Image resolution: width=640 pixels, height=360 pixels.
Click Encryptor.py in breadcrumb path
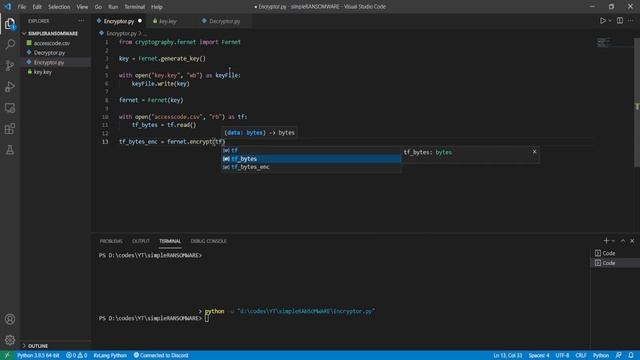point(121,33)
